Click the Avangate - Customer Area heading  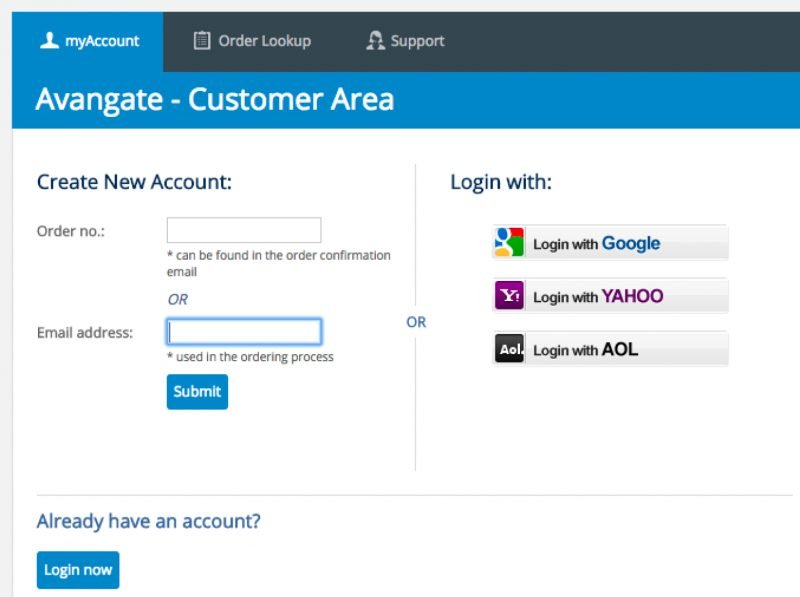point(215,99)
